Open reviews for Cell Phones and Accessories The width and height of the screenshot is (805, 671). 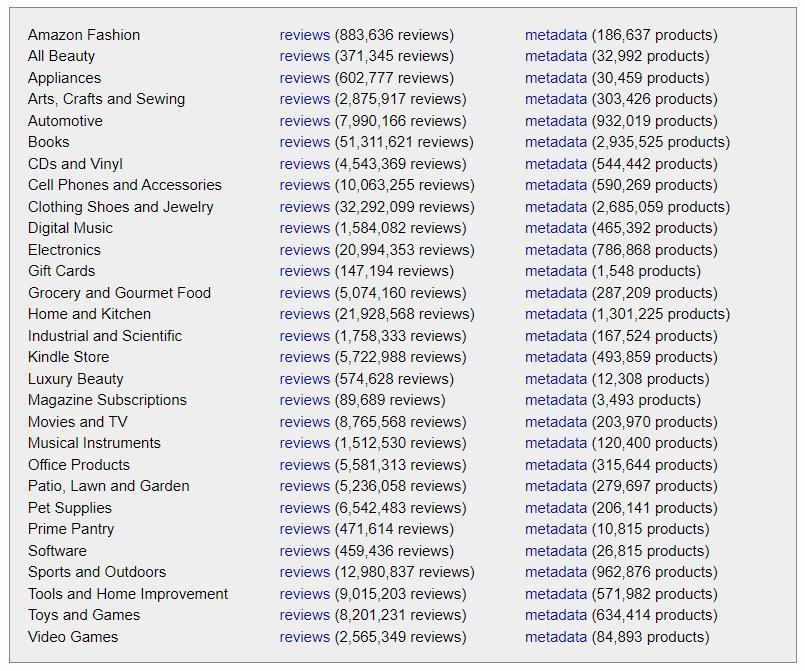click(x=304, y=185)
